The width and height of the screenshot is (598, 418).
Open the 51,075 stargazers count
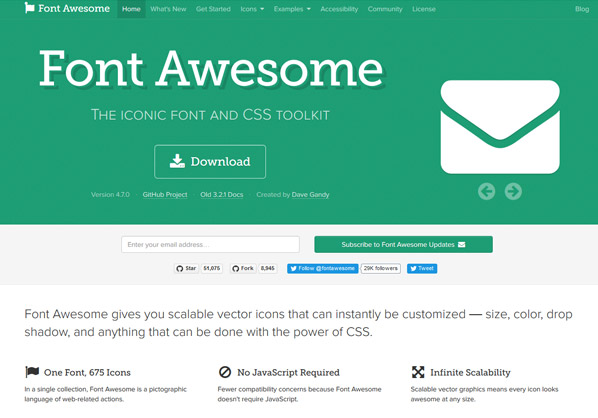[x=212, y=268]
